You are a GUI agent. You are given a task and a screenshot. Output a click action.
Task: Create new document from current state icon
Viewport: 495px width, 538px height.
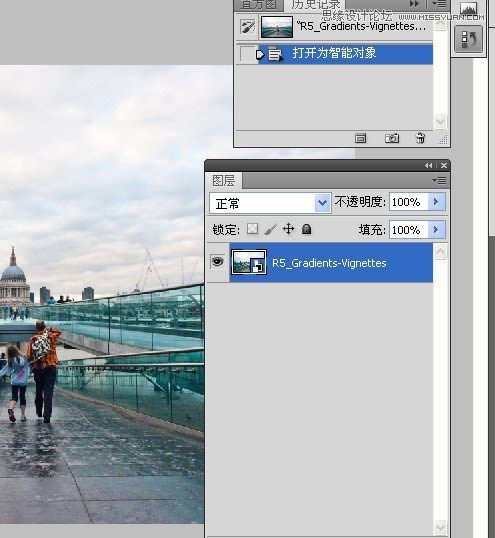click(x=360, y=138)
